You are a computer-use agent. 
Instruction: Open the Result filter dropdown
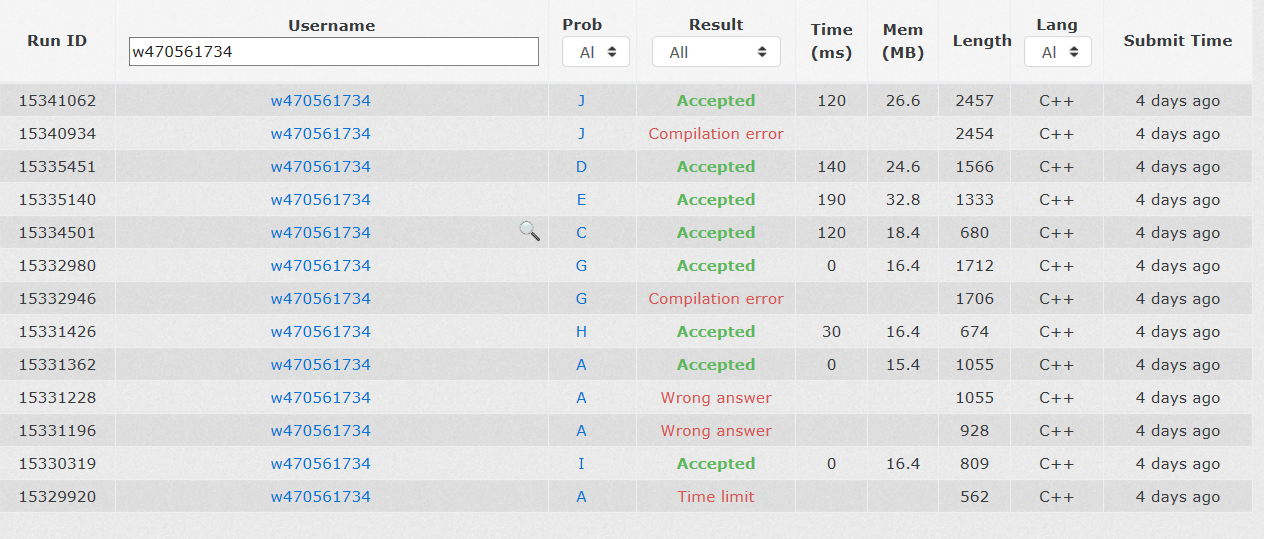click(716, 52)
